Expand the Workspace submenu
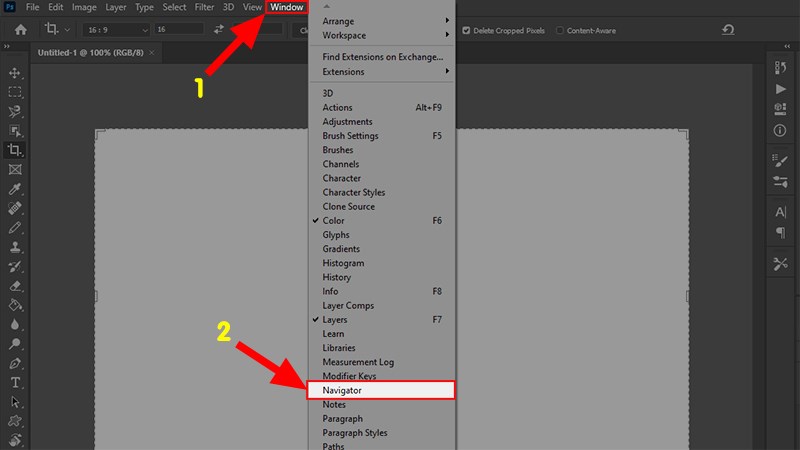Image resolution: width=800 pixels, height=450 pixels. (382, 36)
